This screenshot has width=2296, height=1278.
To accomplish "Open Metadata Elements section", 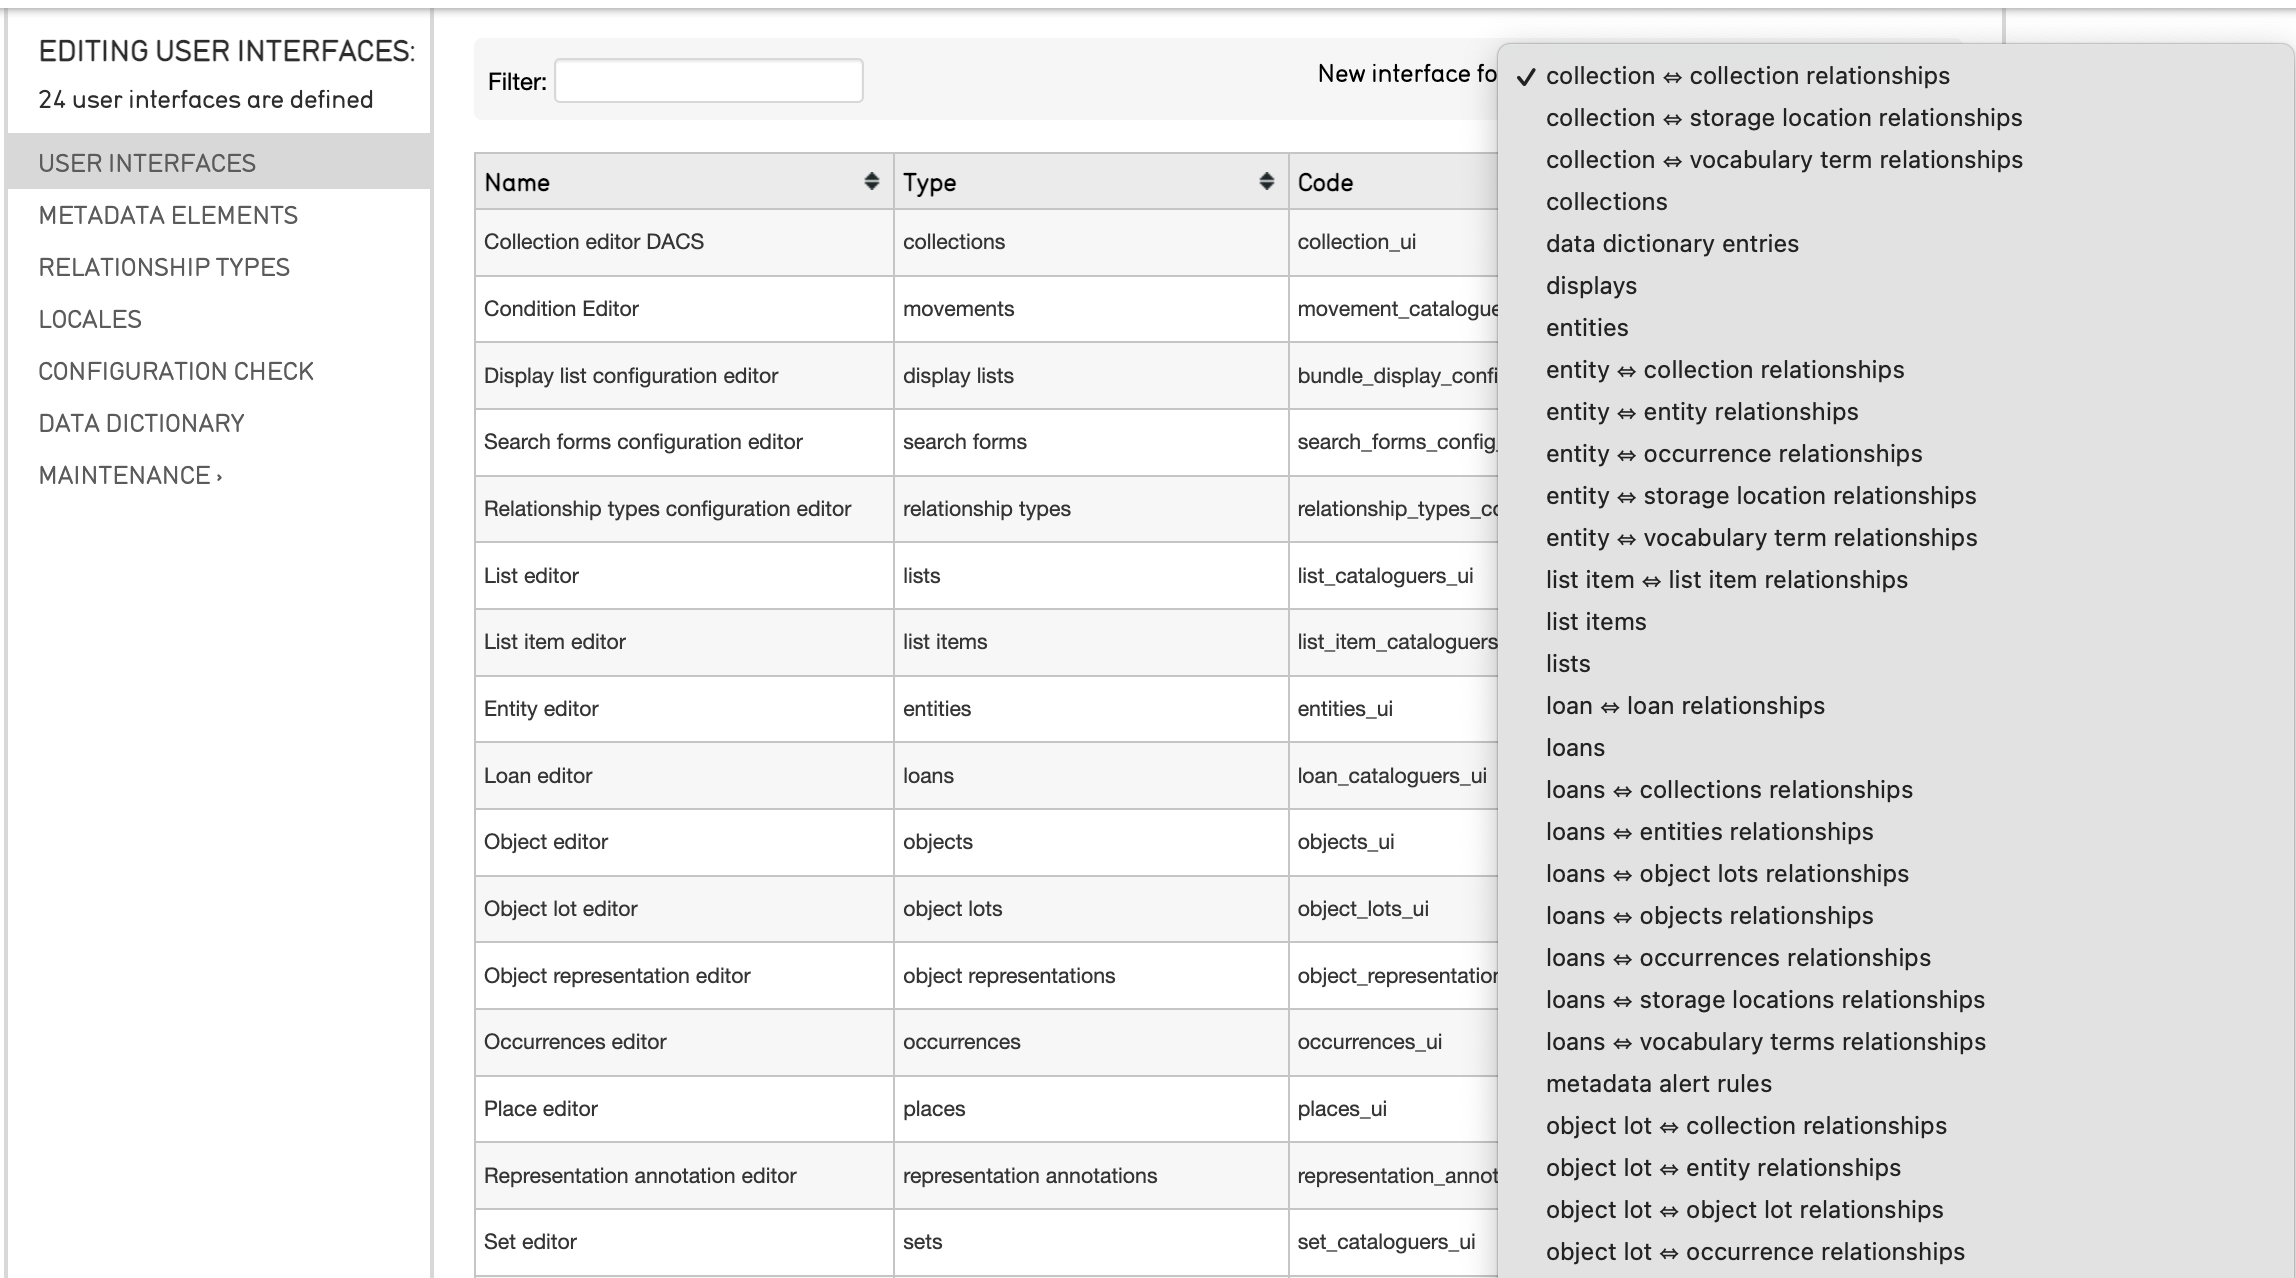I will coord(168,215).
